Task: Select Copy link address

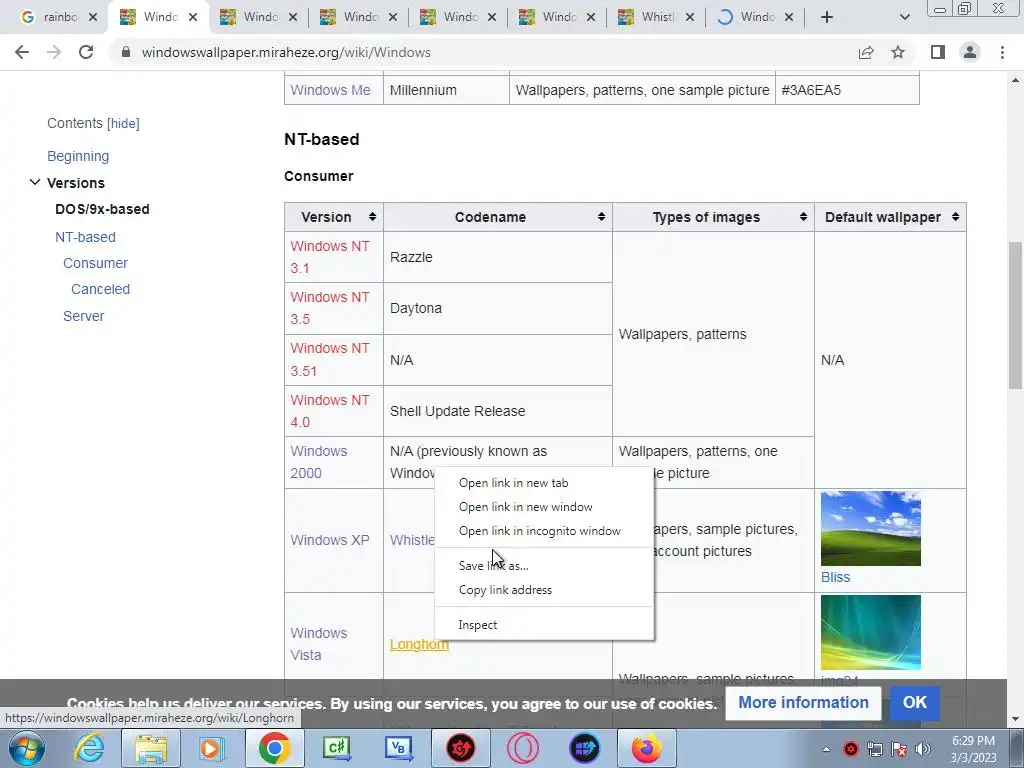Action: pyautogui.click(x=505, y=590)
